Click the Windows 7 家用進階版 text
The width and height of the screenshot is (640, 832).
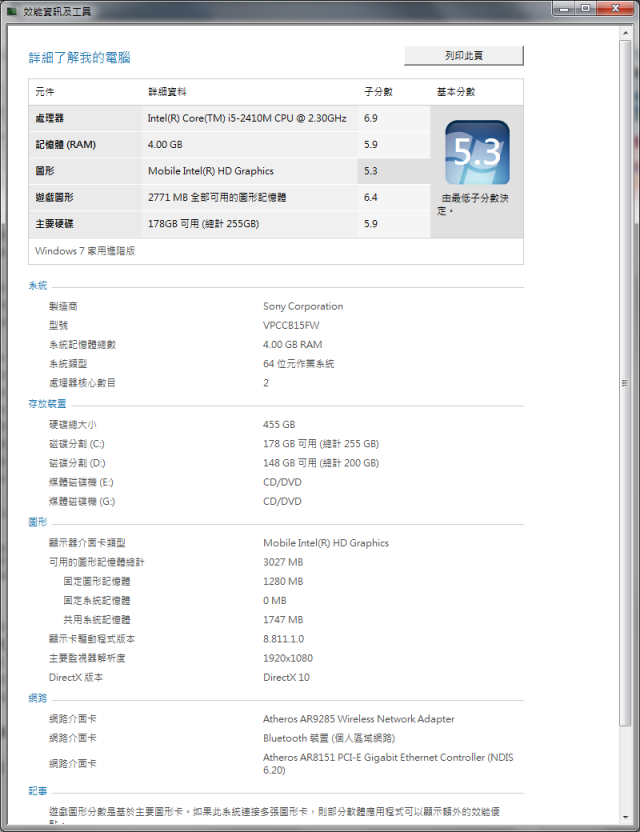[85, 250]
